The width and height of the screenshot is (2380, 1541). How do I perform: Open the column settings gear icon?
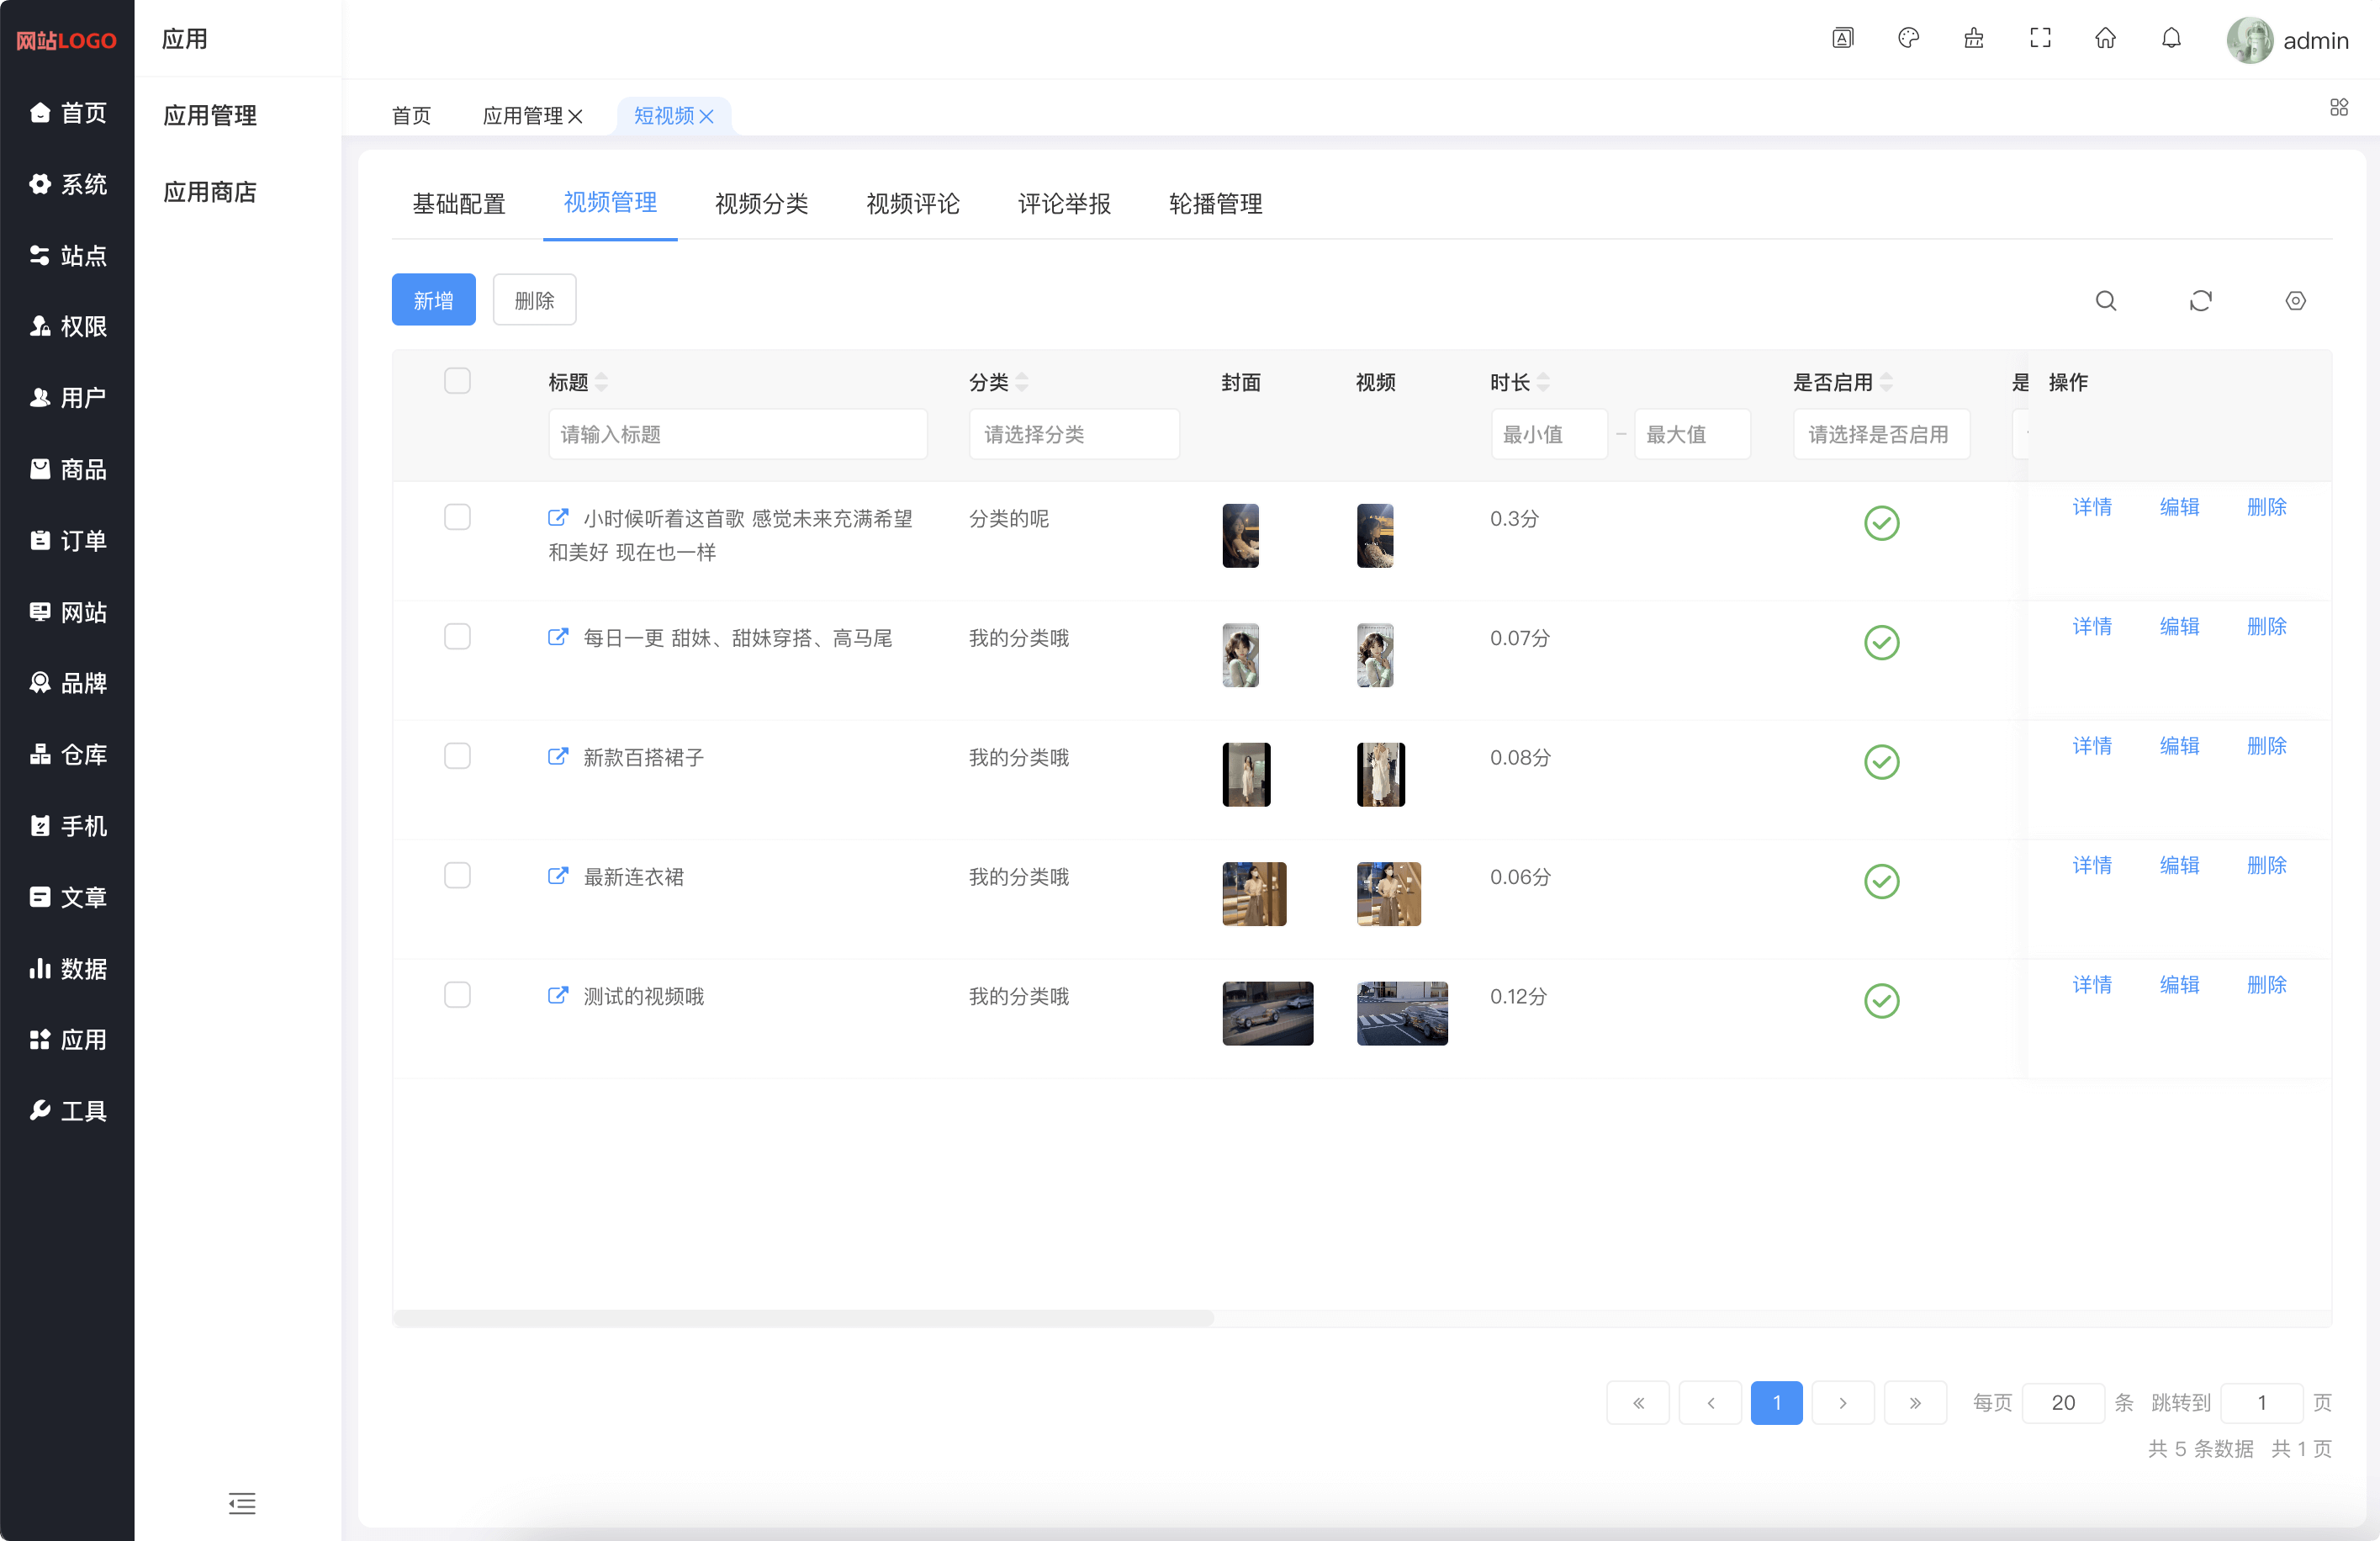[x=2295, y=301]
